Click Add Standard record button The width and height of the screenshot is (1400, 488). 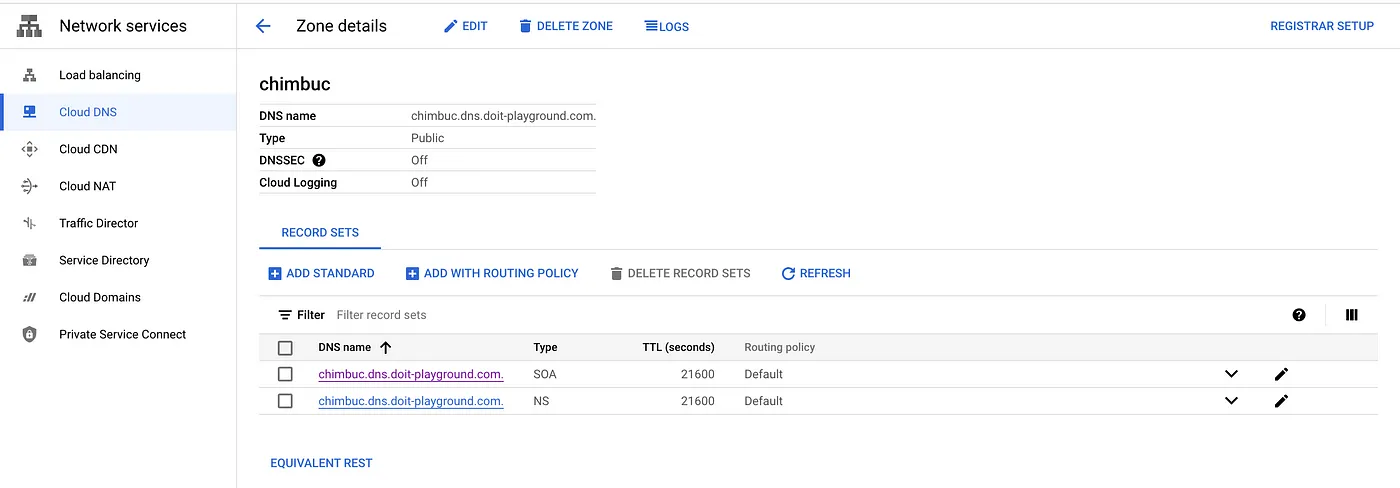pos(322,273)
